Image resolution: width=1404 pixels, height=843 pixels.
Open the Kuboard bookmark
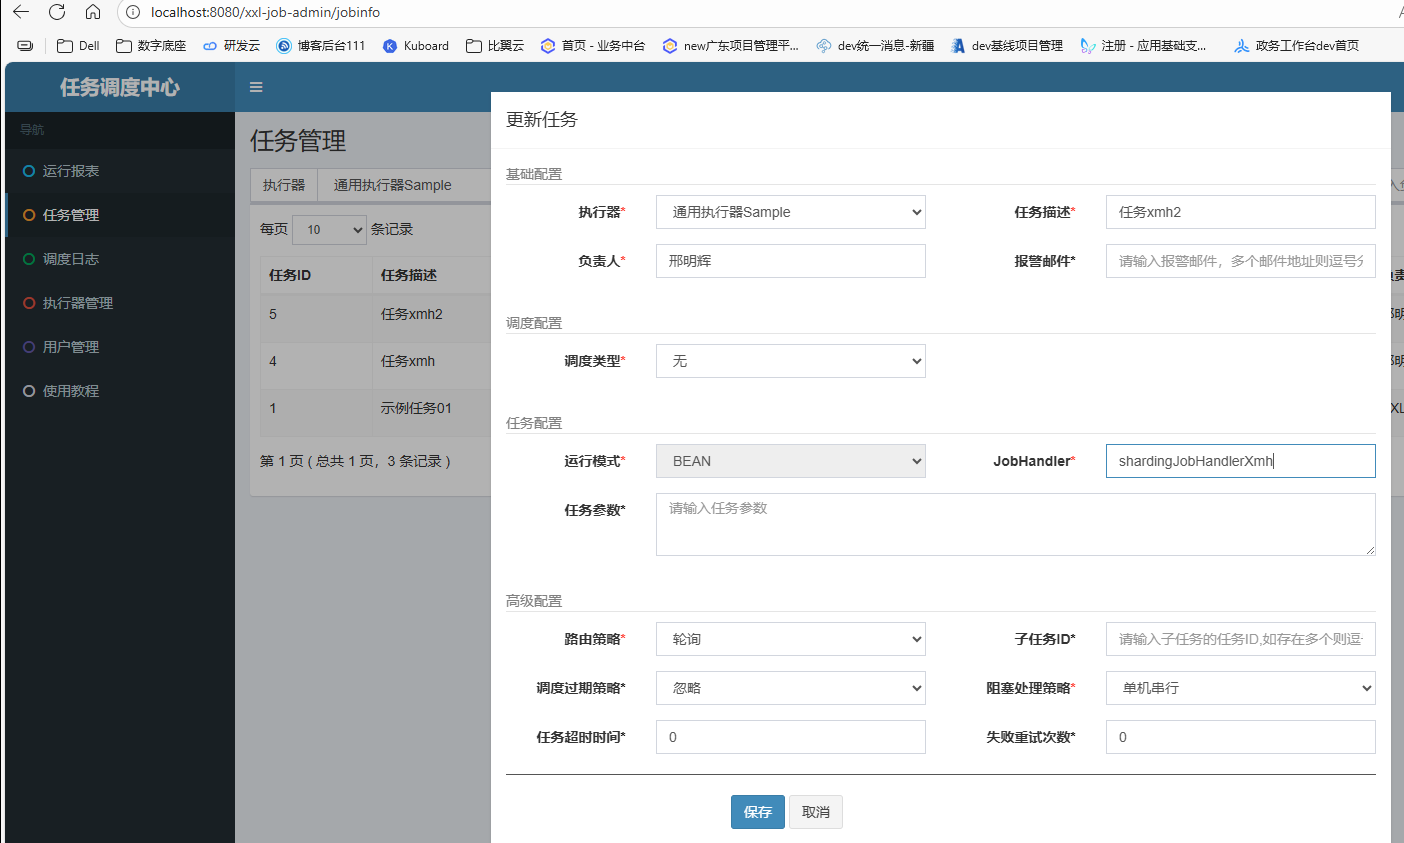416,45
